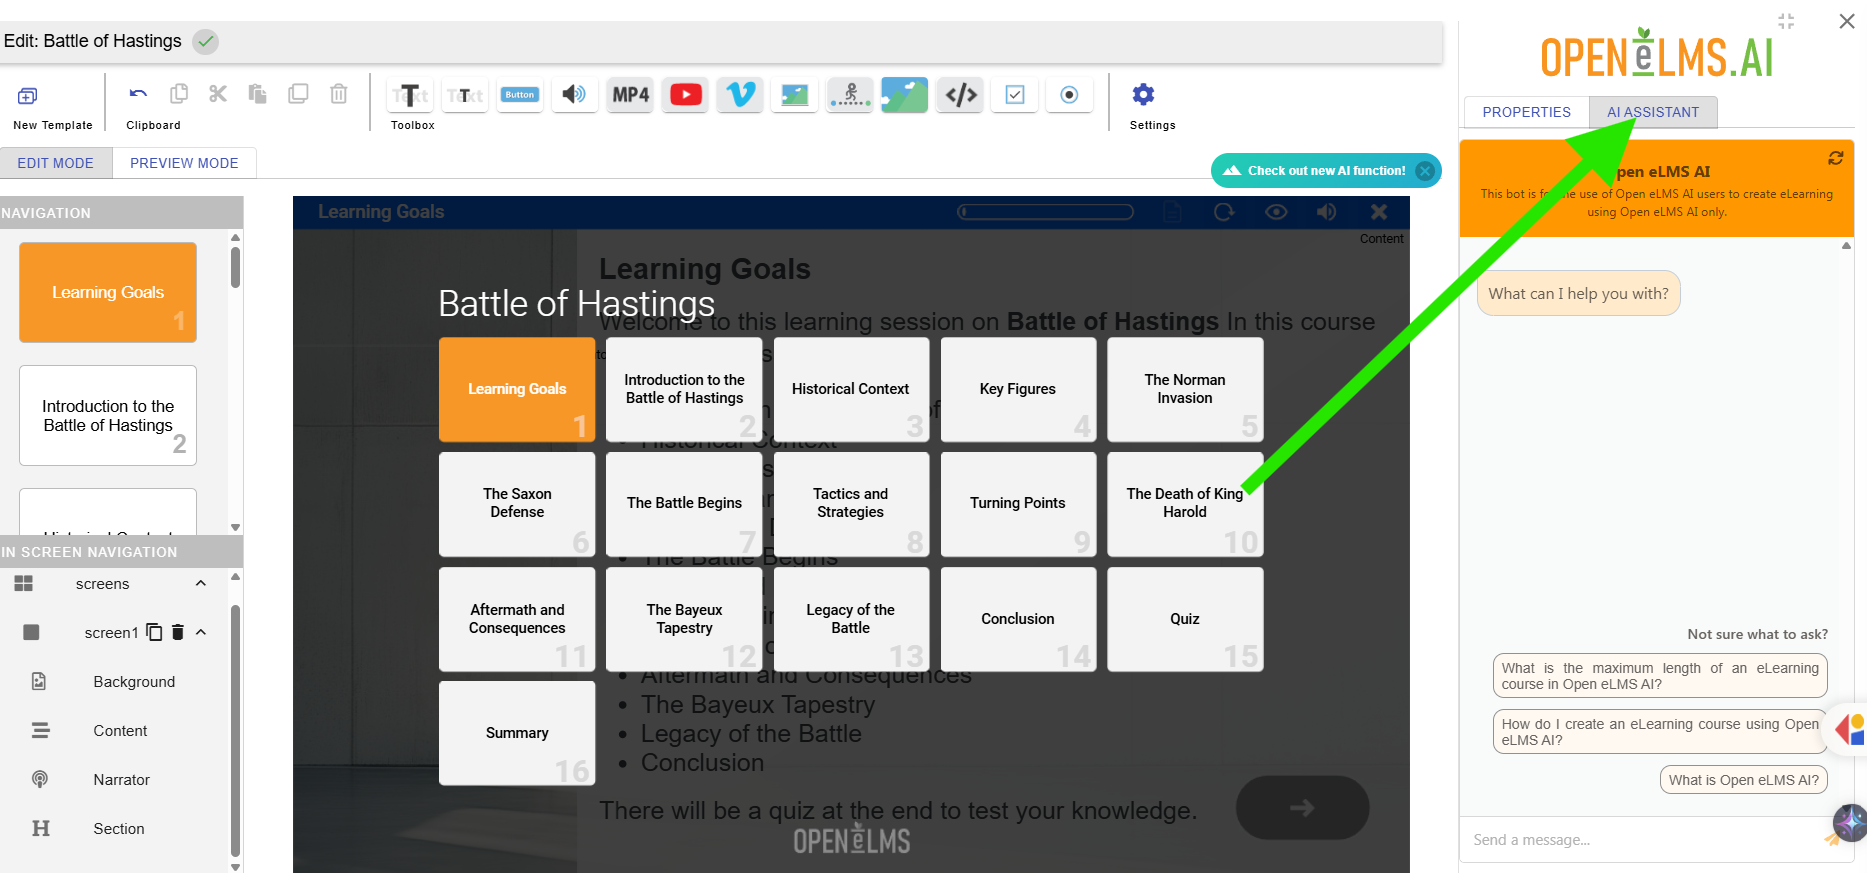The image size is (1867, 873).
Task: Insert HTML code element
Action: pos(961,95)
